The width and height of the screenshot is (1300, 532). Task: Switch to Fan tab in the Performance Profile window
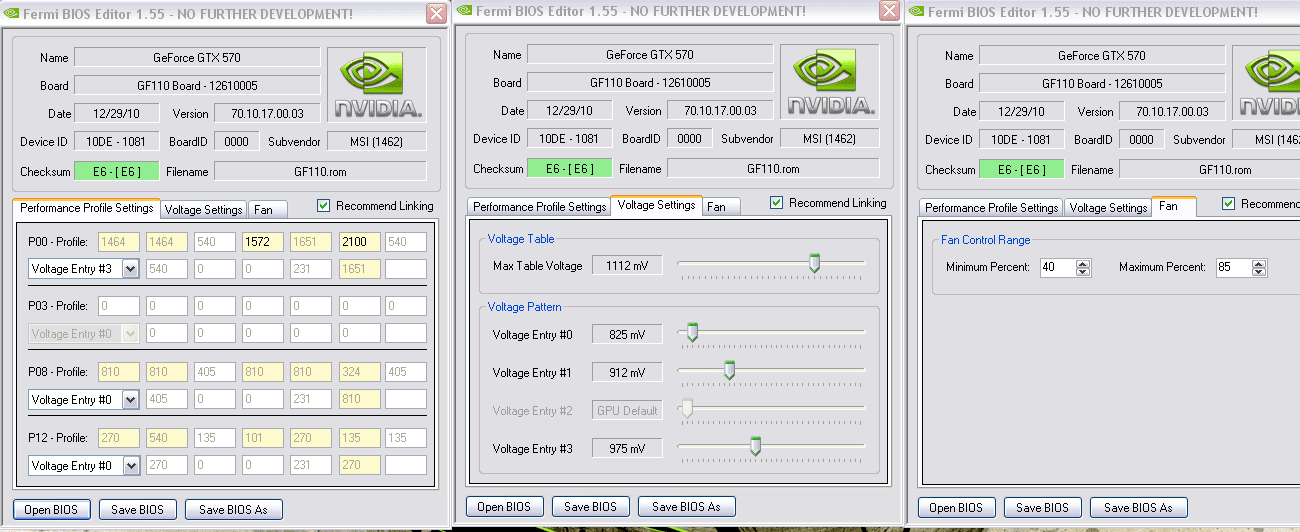tap(267, 210)
